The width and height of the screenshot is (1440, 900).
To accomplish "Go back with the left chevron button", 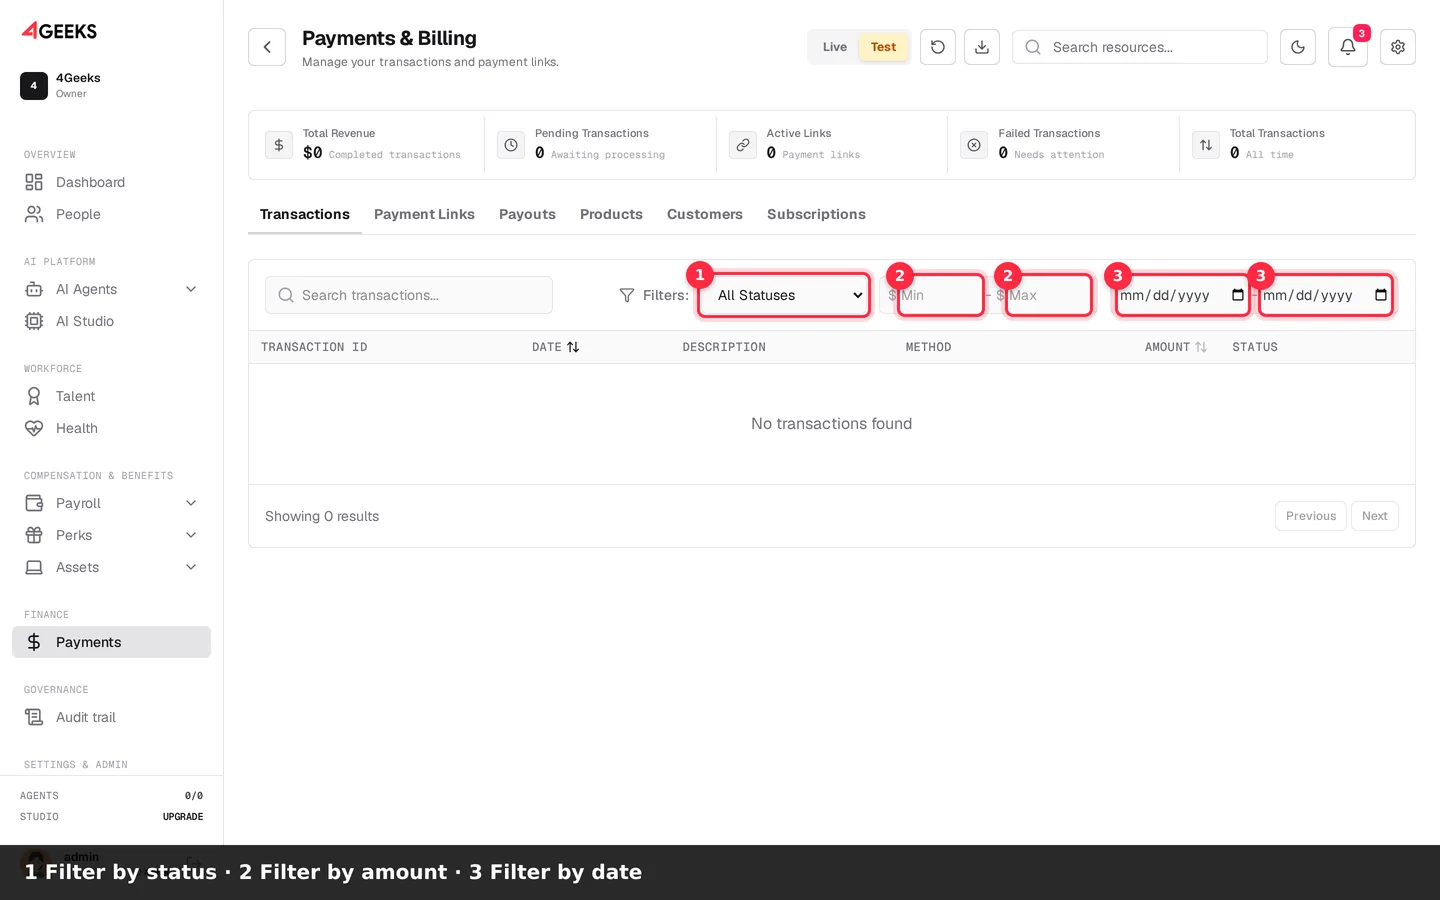I will coord(267,47).
